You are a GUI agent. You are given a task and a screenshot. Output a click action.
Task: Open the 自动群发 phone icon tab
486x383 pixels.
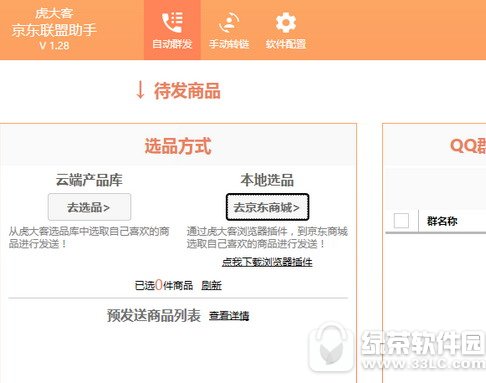tap(172, 22)
